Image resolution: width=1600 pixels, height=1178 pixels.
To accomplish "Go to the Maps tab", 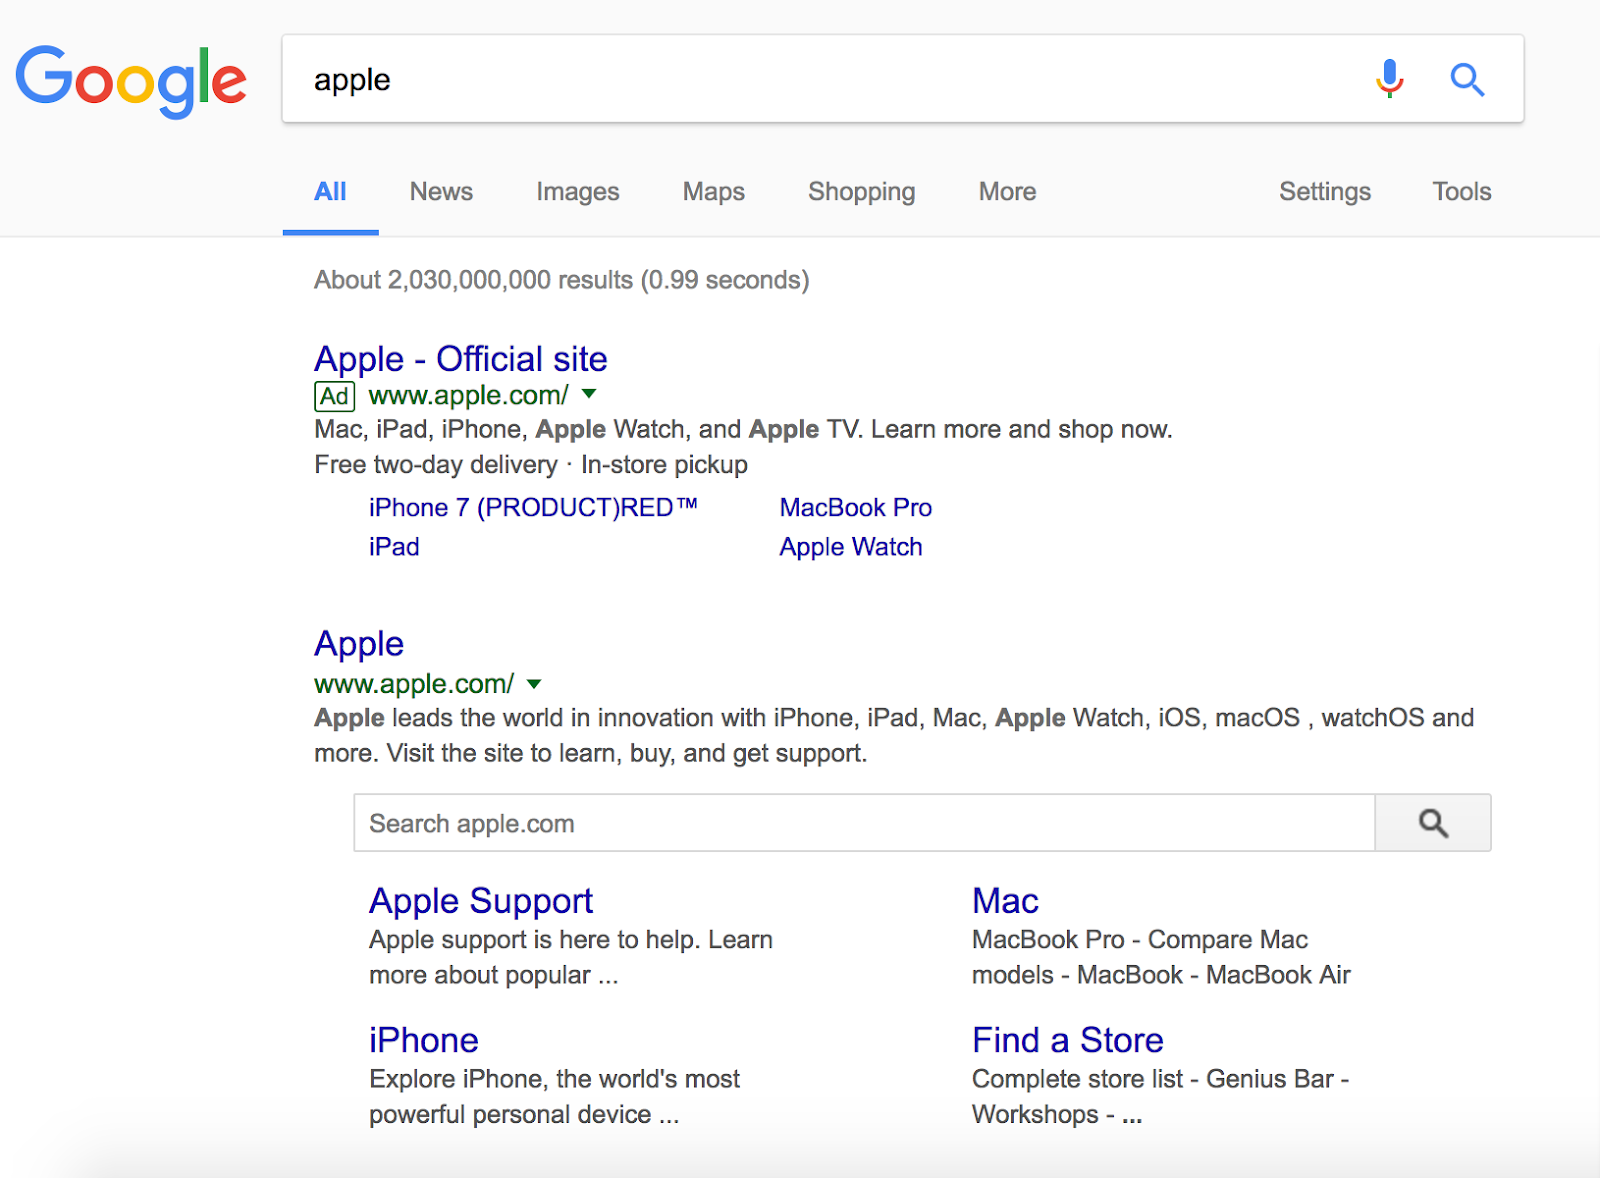I will tap(714, 192).
